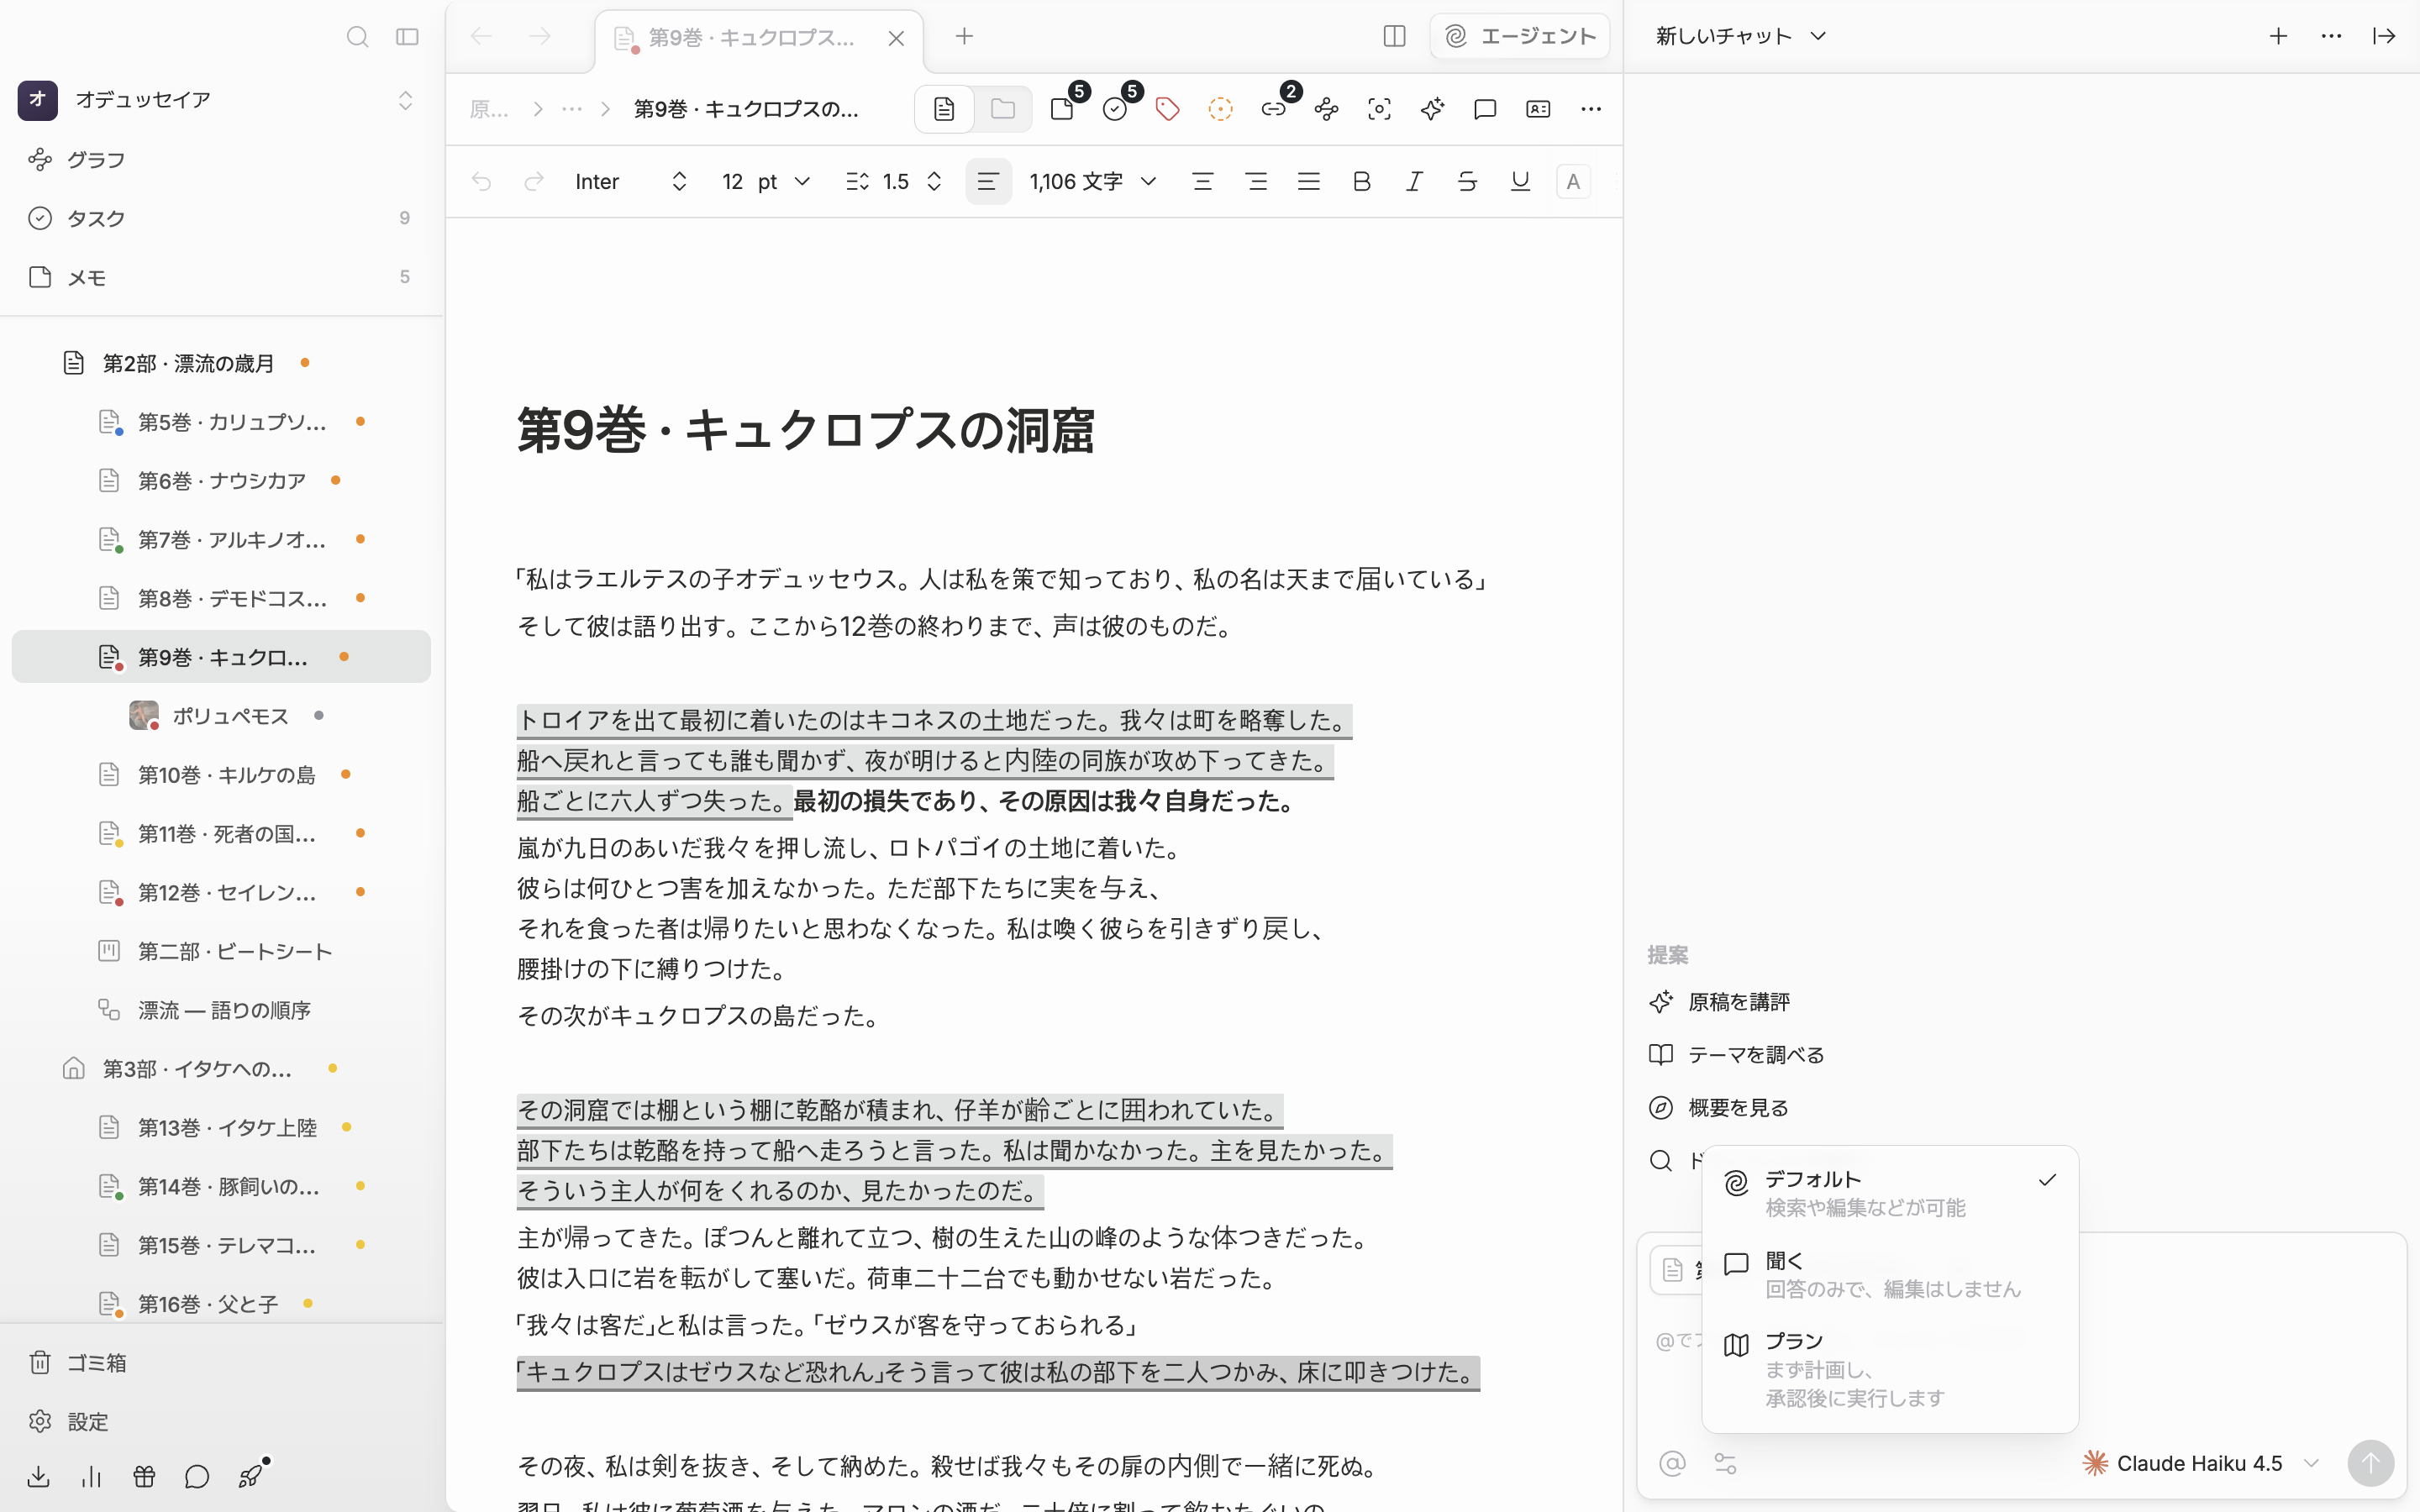
Task: Send the chat message arrow button
Action: pos(2370,1464)
